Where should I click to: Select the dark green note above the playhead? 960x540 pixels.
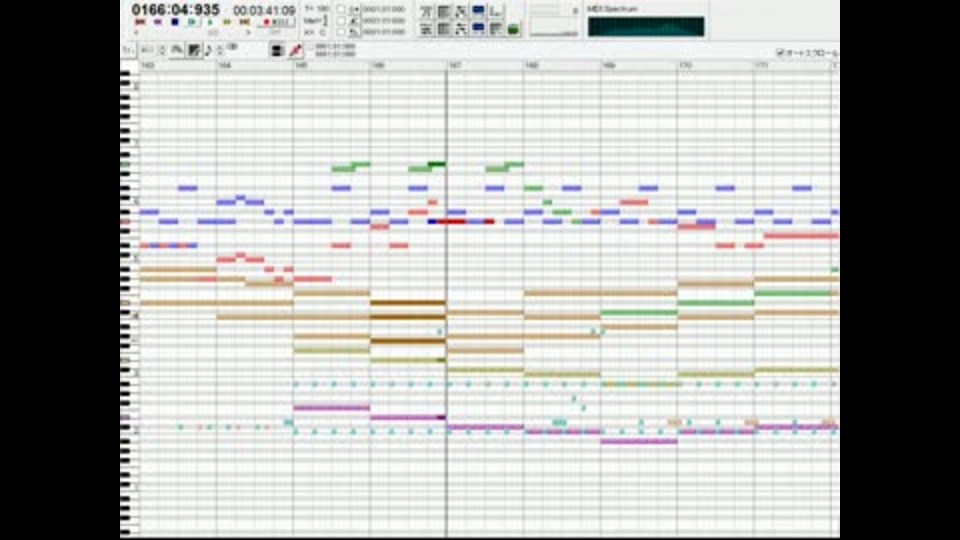(437, 163)
